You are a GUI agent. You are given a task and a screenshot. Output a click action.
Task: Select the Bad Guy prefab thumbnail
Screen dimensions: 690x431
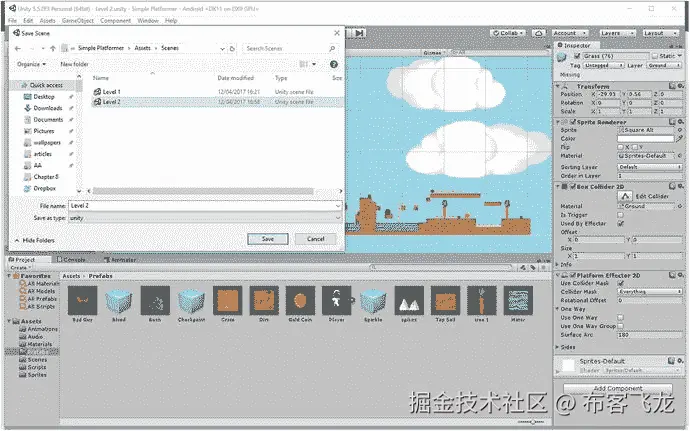(x=82, y=300)
